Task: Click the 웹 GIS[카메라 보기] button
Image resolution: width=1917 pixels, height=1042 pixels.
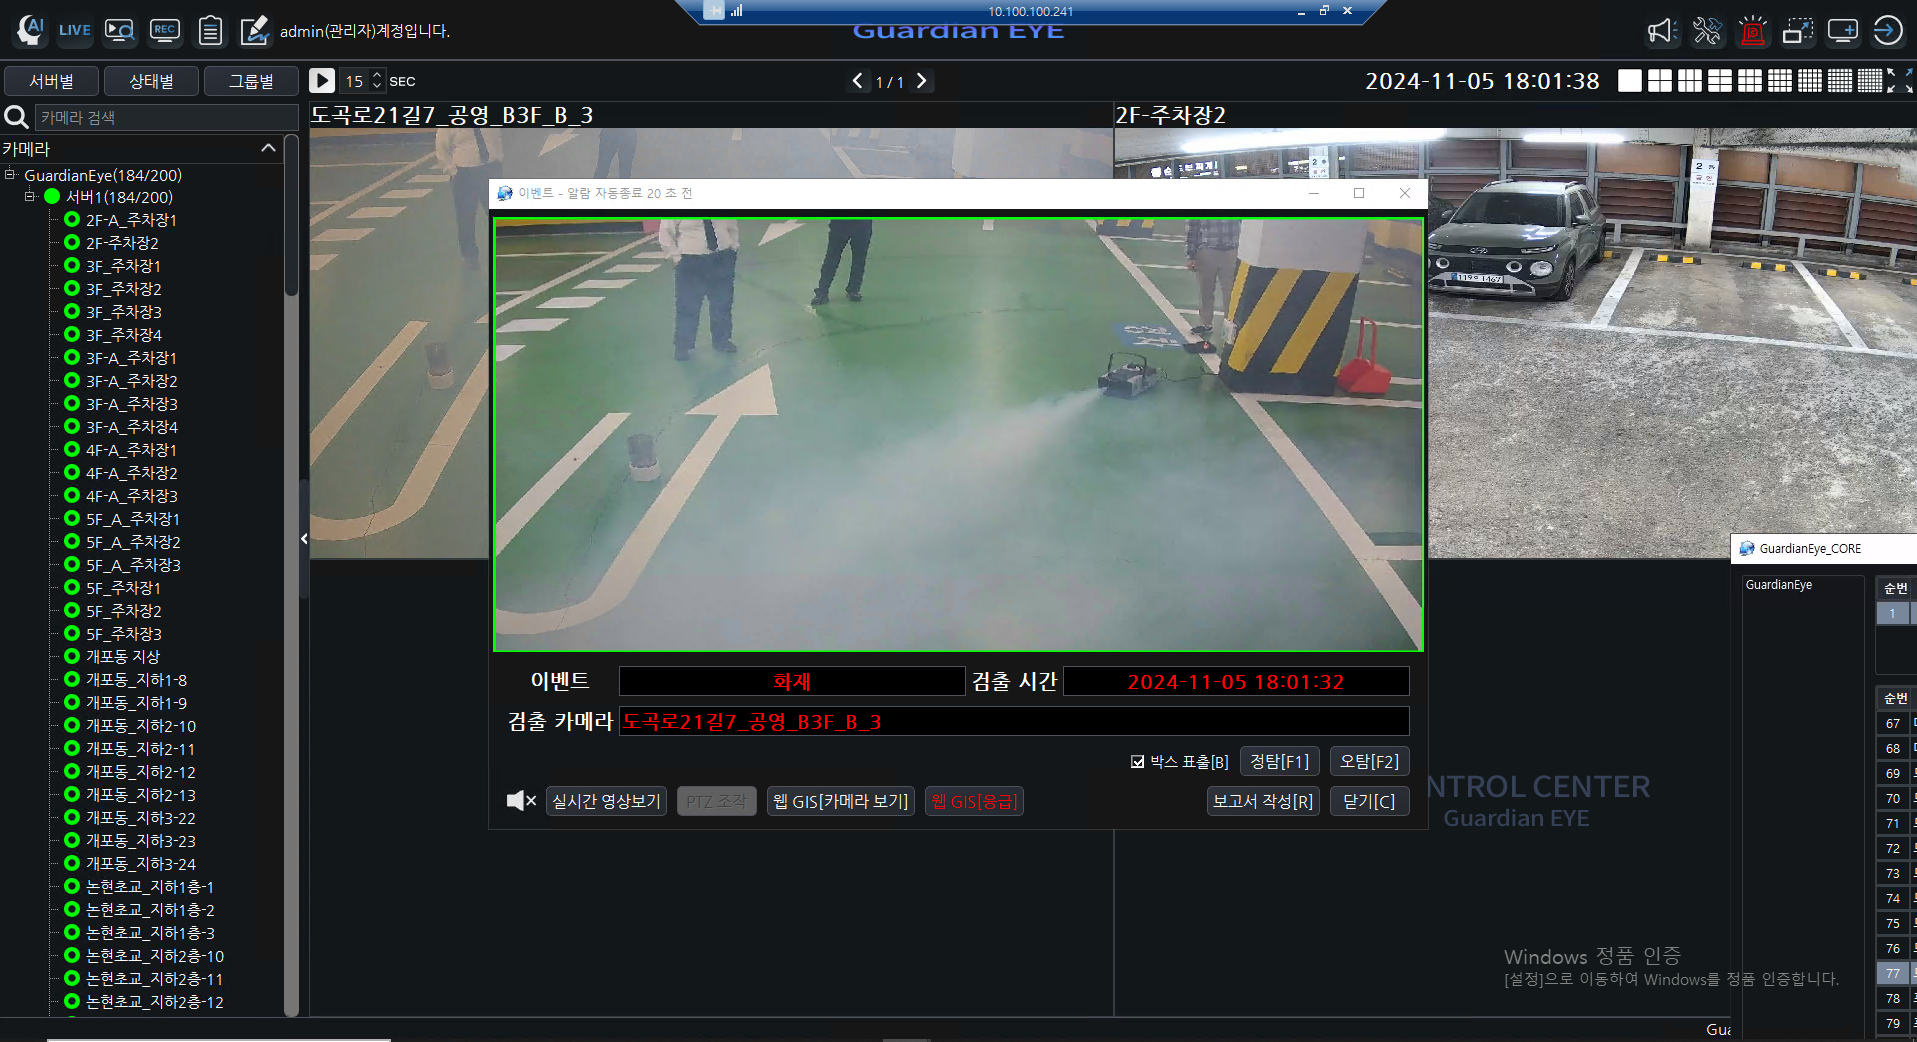Action: tap(841, 802)
